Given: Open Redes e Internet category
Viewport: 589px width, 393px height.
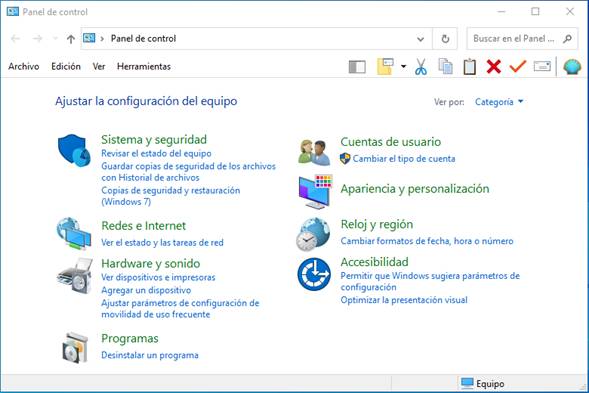Looking at the screenshot, I should [x=143, y=226].
